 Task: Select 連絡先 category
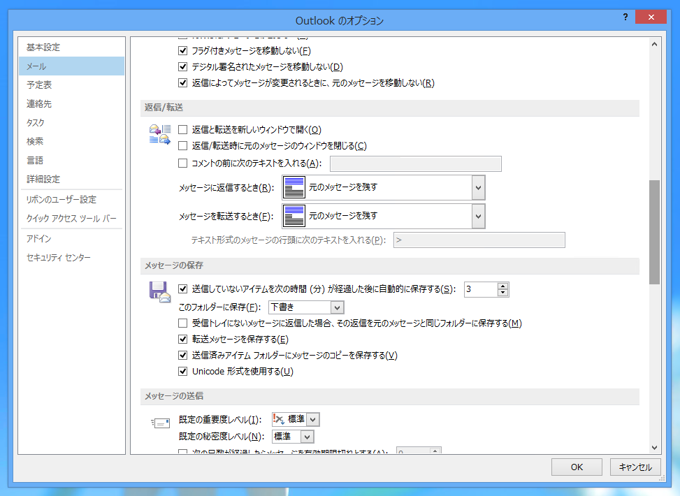(x=72, y=104)
